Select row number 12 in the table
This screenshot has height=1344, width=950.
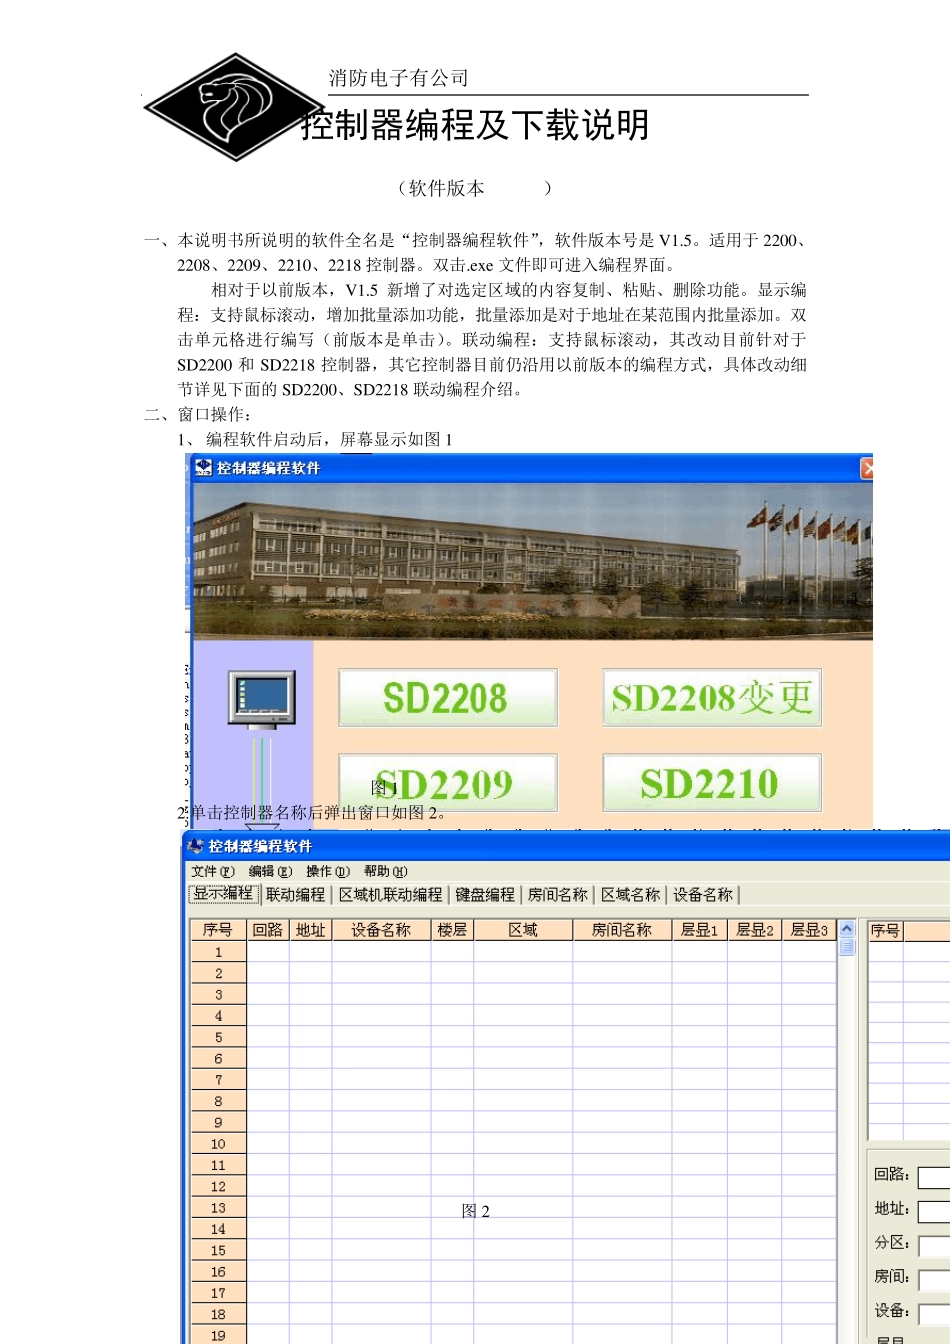pyautogui.click(x=218, y=1186)
